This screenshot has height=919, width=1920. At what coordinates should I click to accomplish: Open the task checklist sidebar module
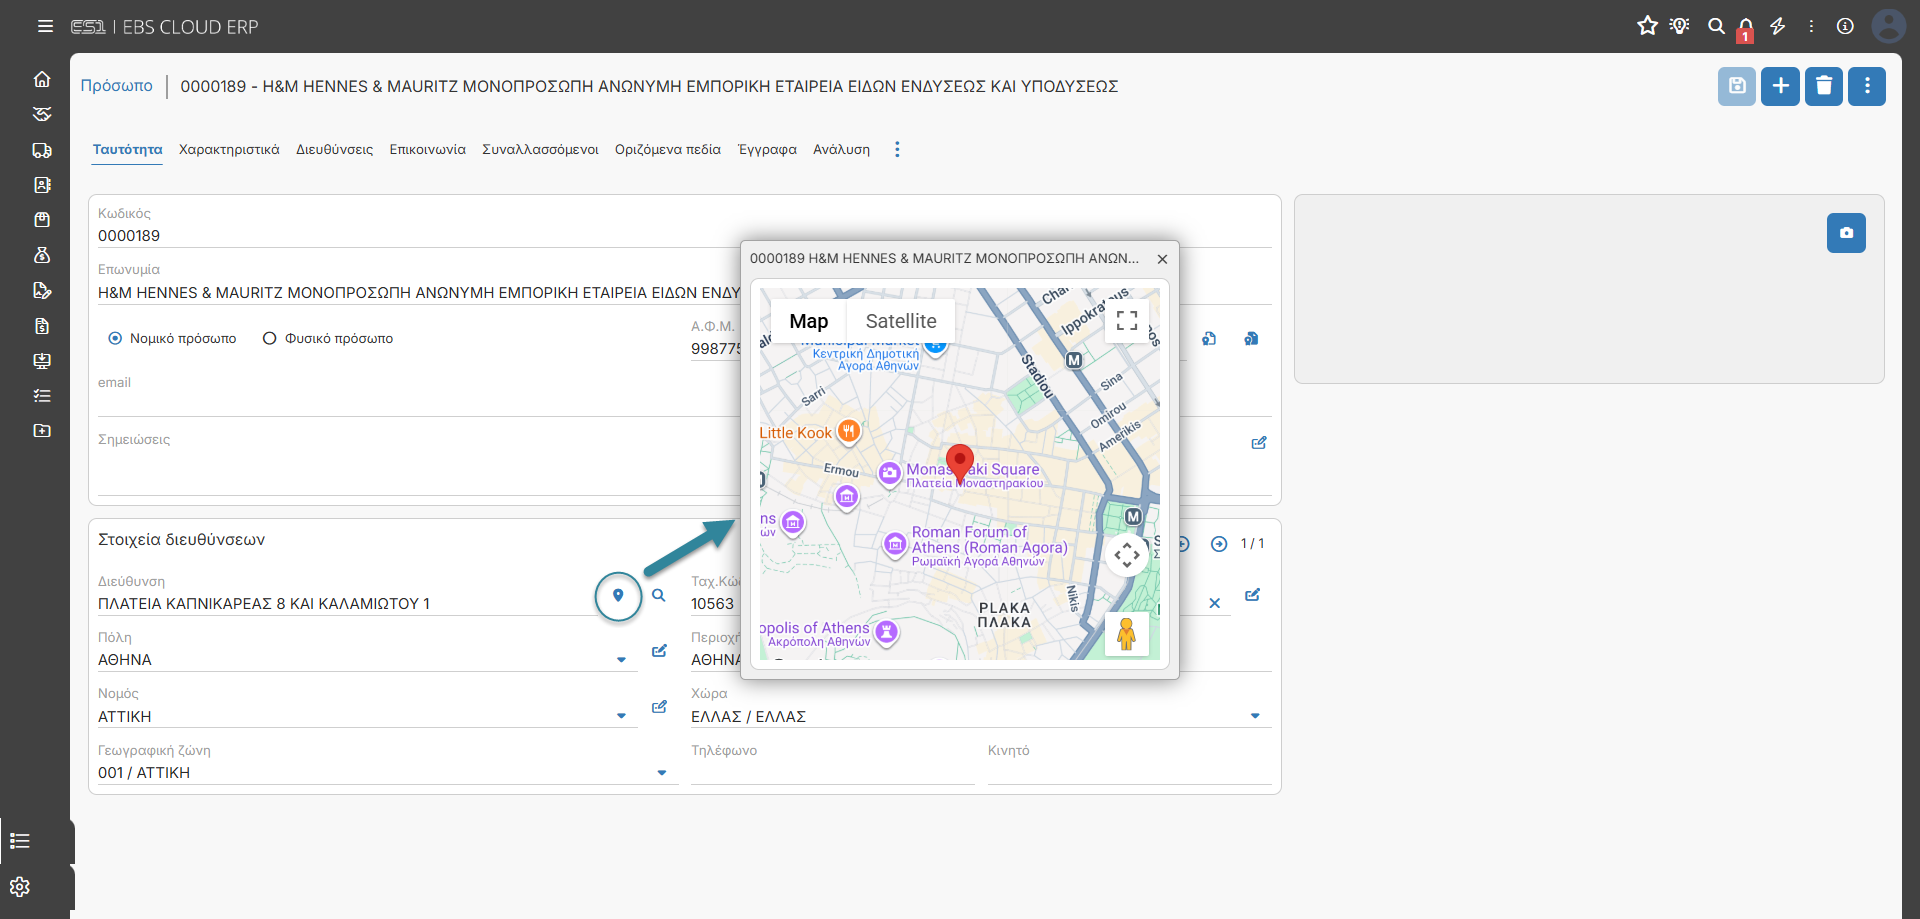42,396
